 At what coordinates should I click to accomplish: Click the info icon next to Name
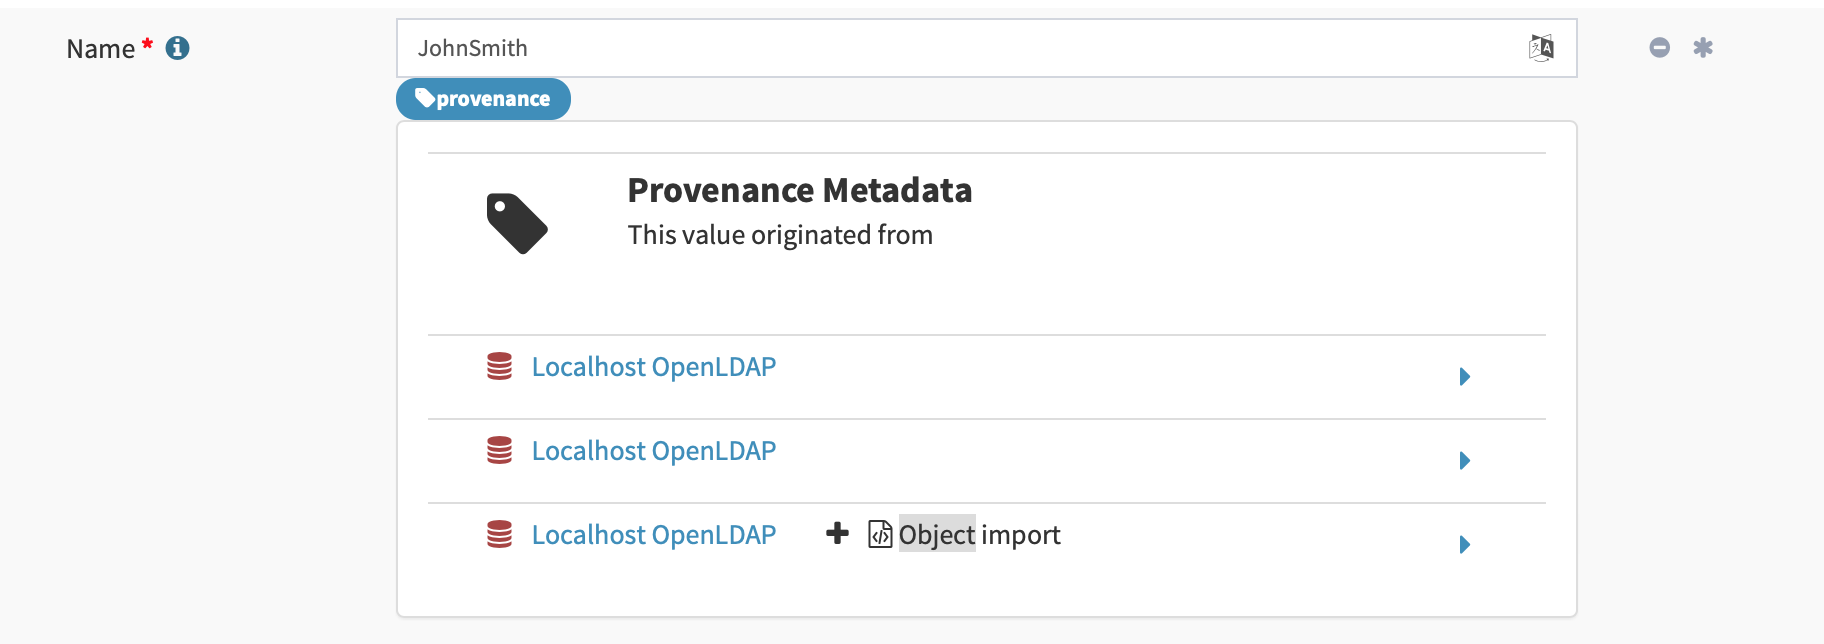(178, 47)
